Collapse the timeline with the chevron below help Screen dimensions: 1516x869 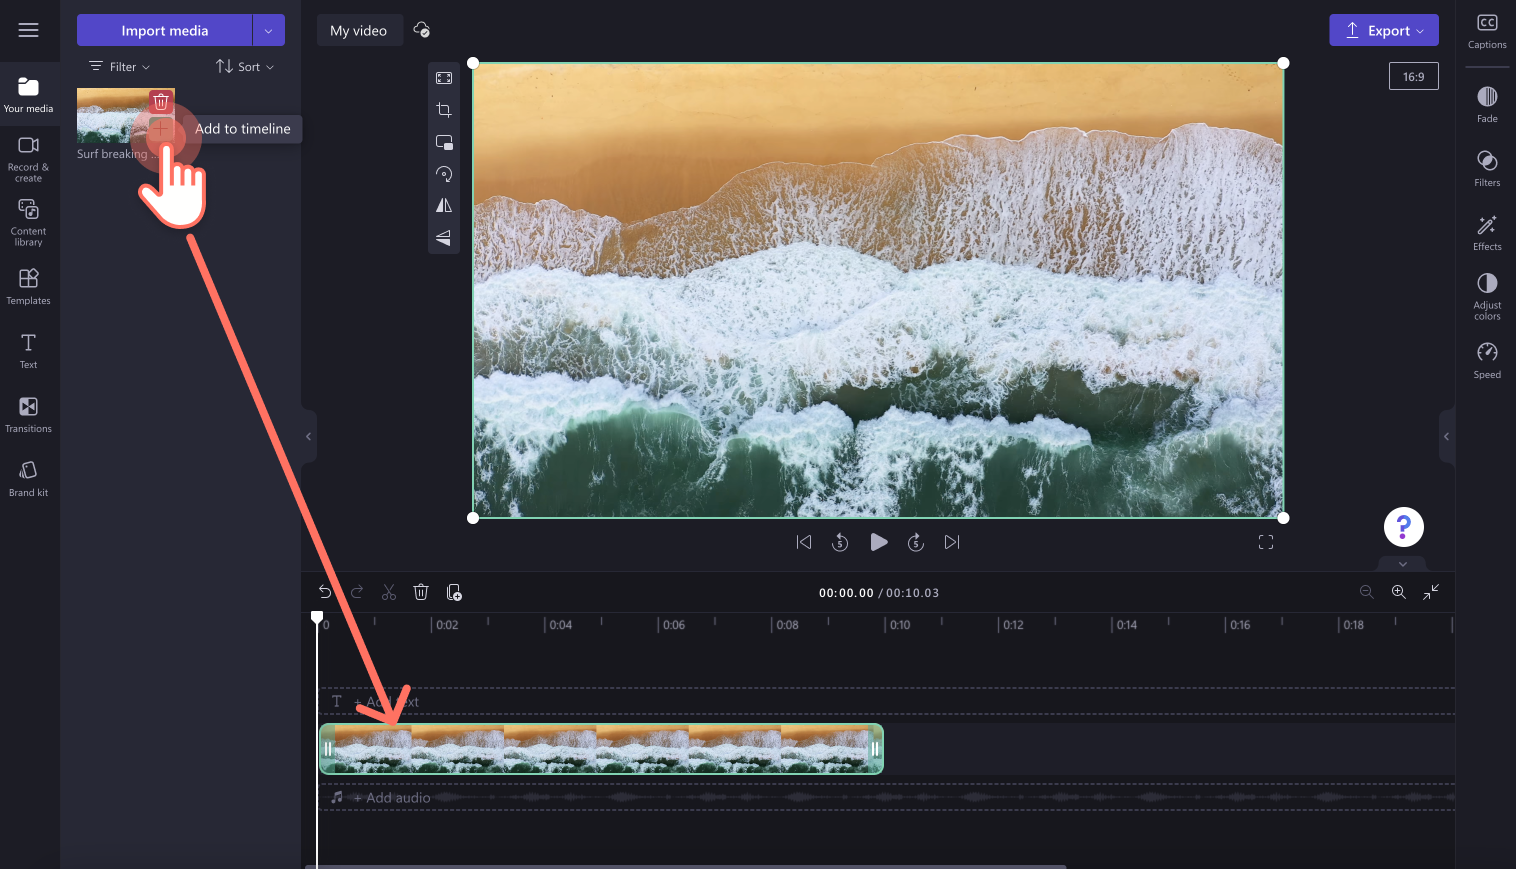(x=1403, y=564)
